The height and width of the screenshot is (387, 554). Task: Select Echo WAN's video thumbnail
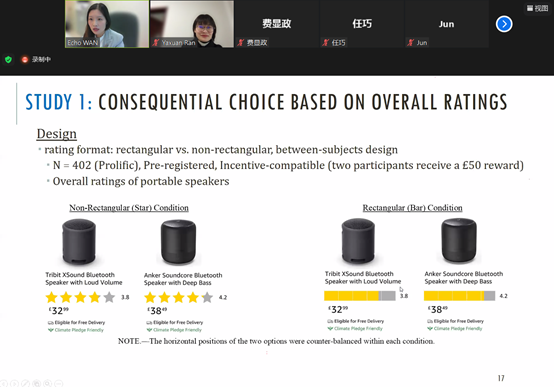[x=107, y=24]
